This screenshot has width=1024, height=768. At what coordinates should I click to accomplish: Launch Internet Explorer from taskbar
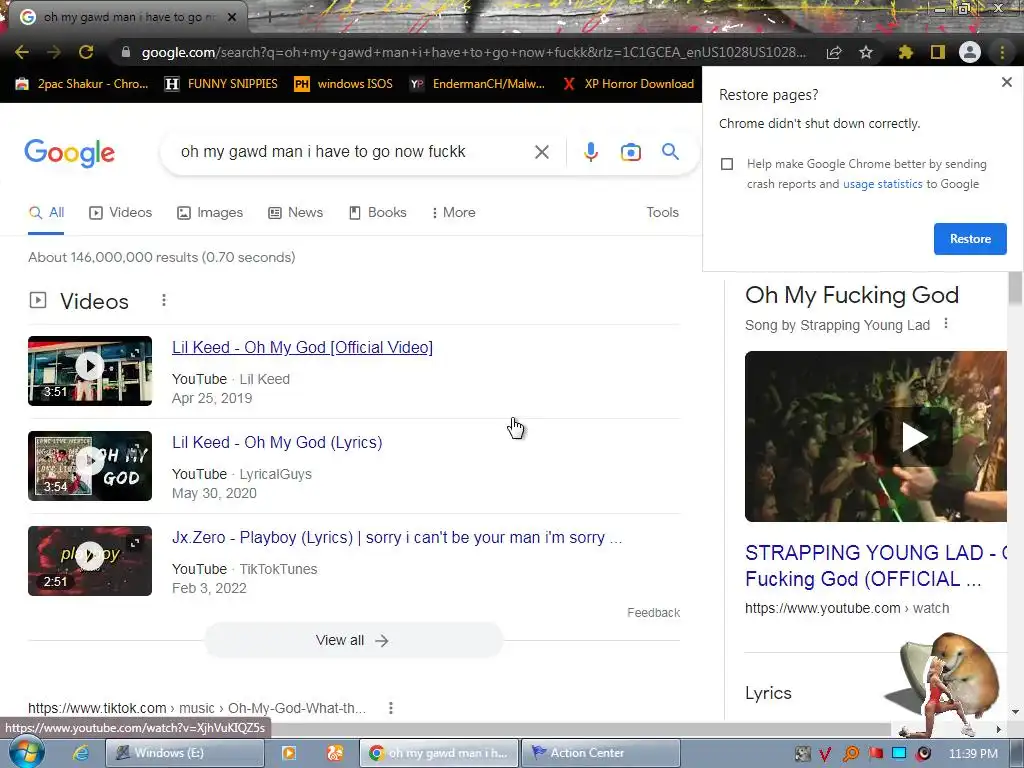pyautogui.click(x=80, y=753)
